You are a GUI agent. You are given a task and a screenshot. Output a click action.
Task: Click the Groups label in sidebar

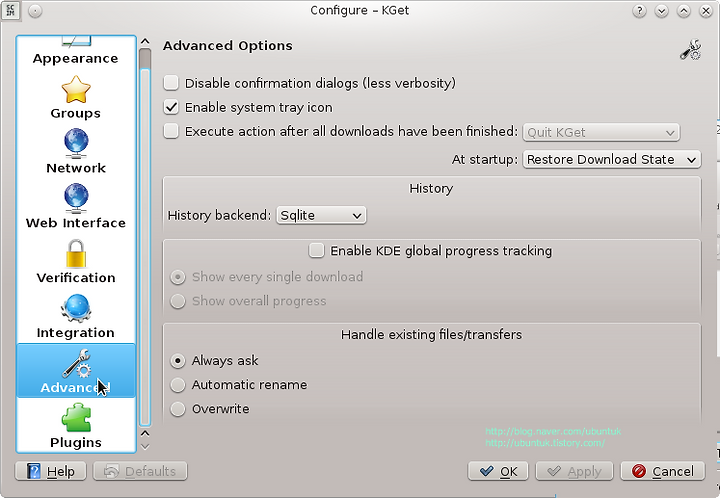[x=76, y=113]
